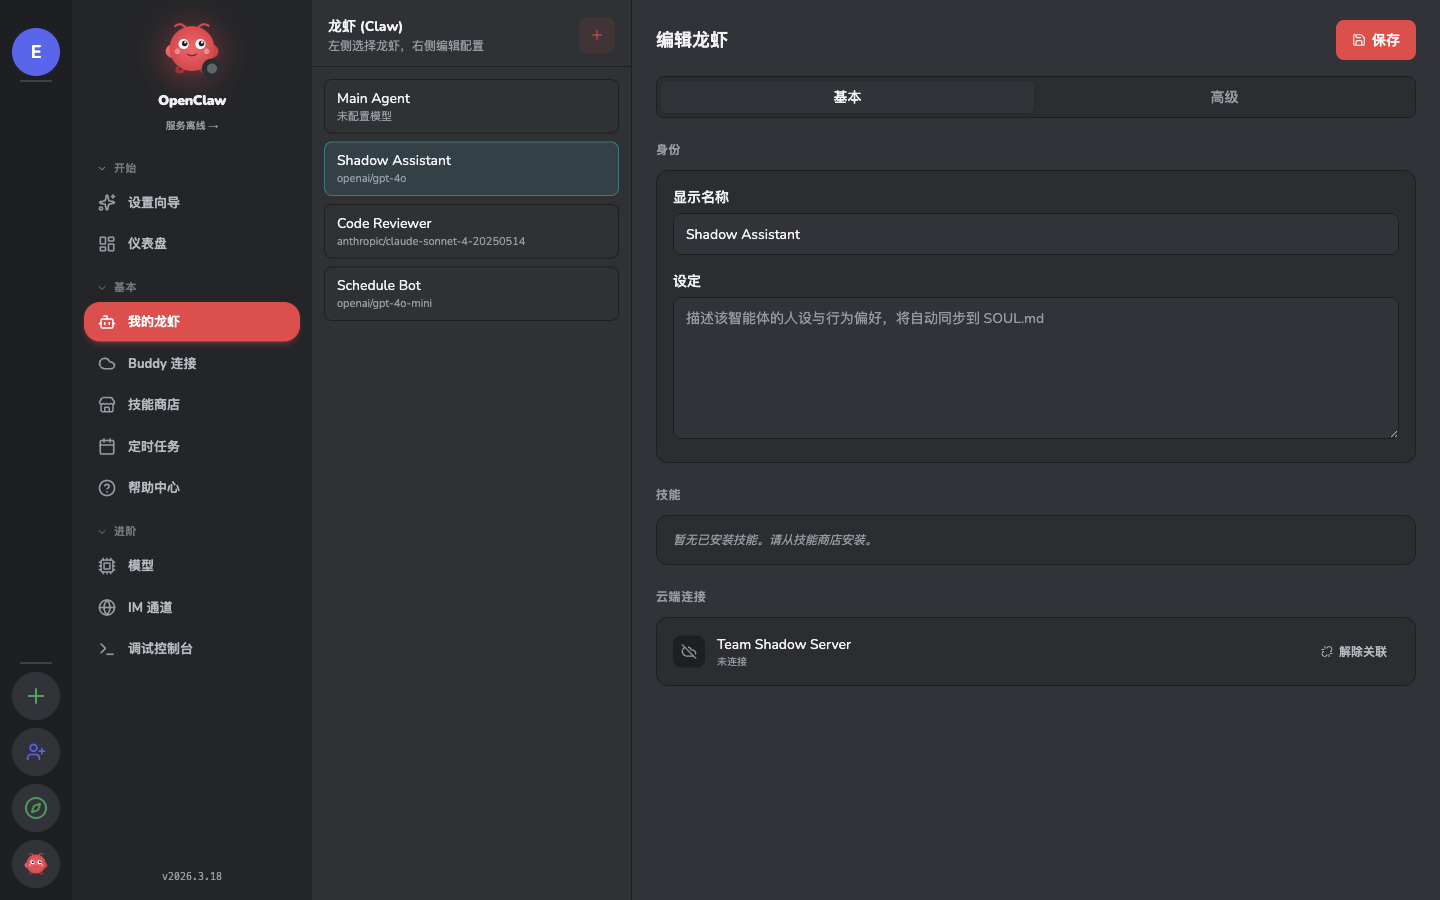The image size is (1440, 900).
Task: Select the Code Reviewer agent
Action: pos(471,231)
